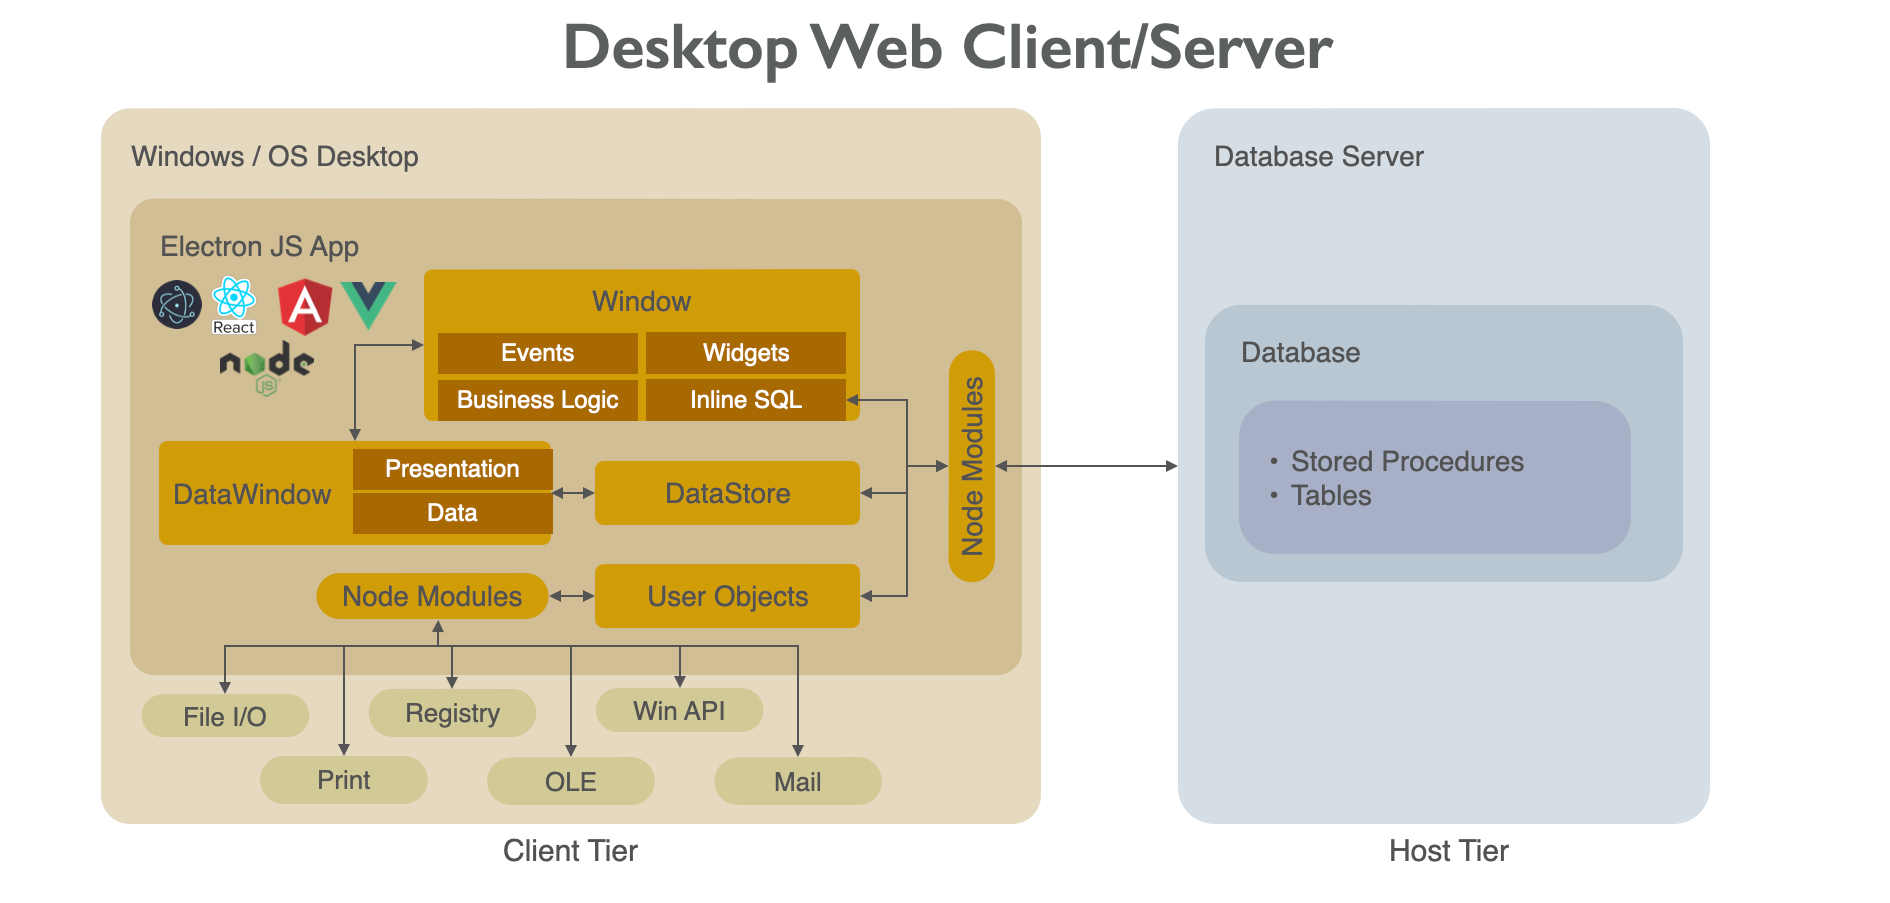Open the Stored Procedures list item

(x=1407, y=461)
